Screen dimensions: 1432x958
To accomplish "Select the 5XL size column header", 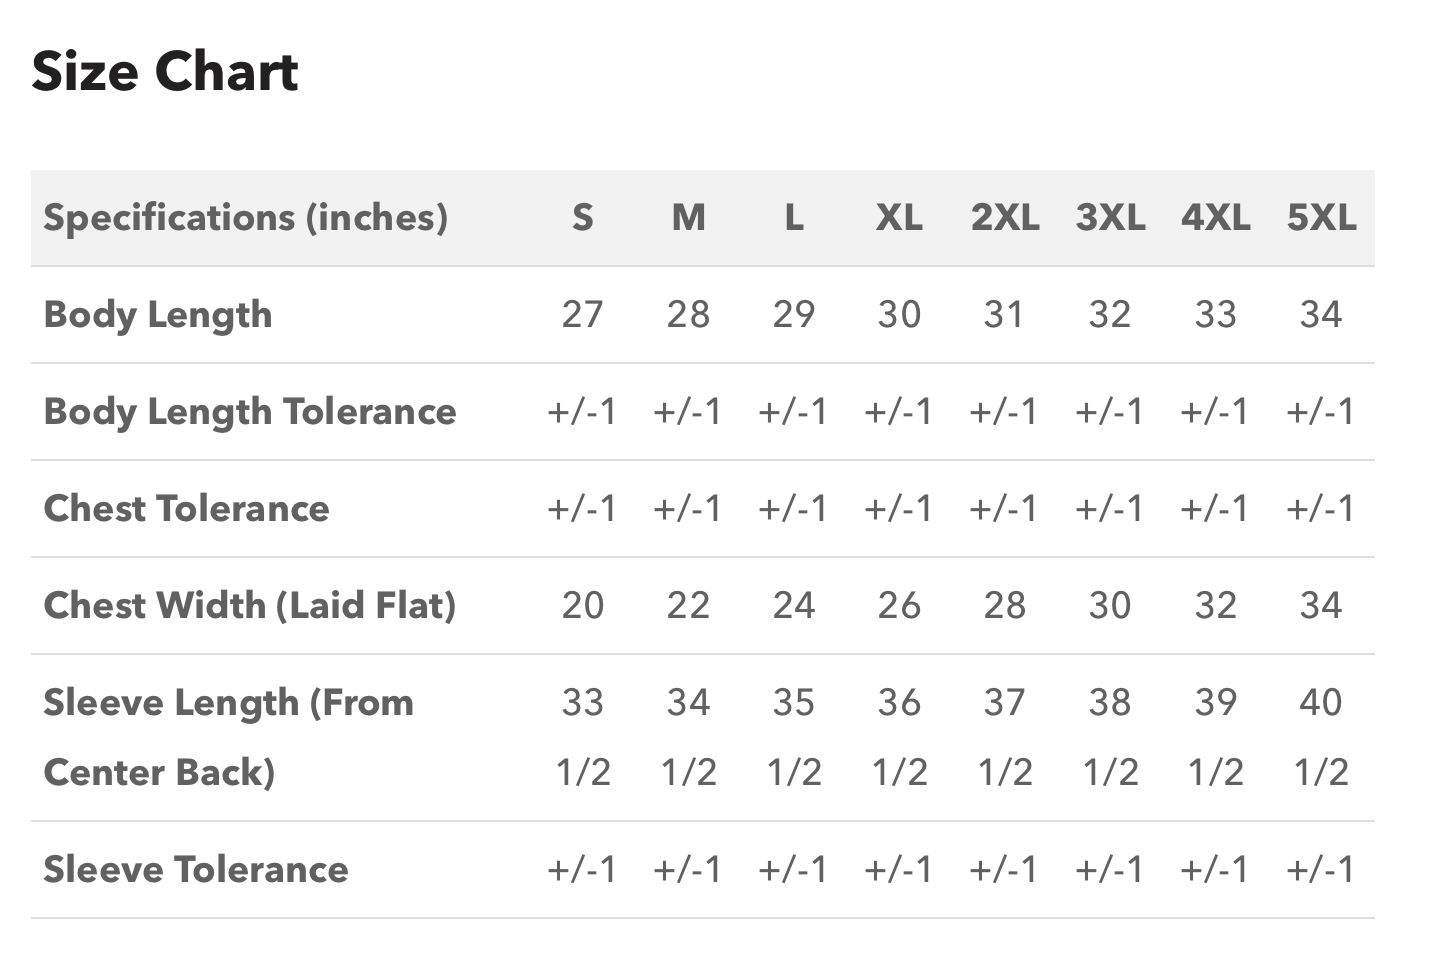I will pyautogui.click(x=1321, y=217).
